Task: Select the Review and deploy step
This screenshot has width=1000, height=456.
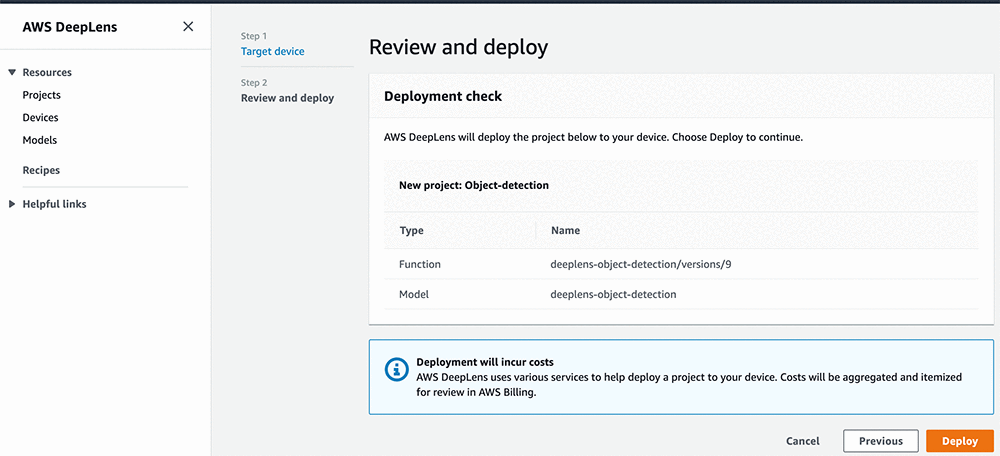Action: click(x=287, y=98)
